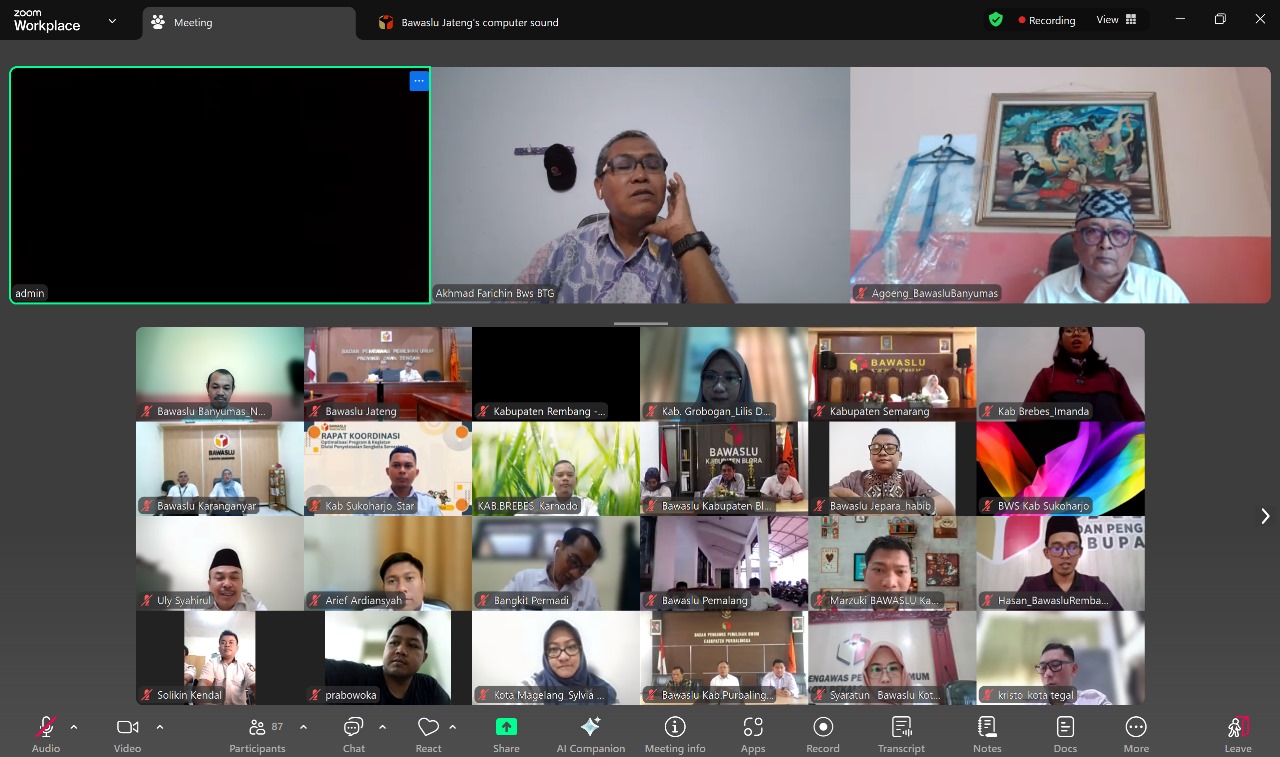Unmute the microphone with Audio button
The height and width of the screenshot is (757, 1280).
pyautogui.click(x=46, y=733)
